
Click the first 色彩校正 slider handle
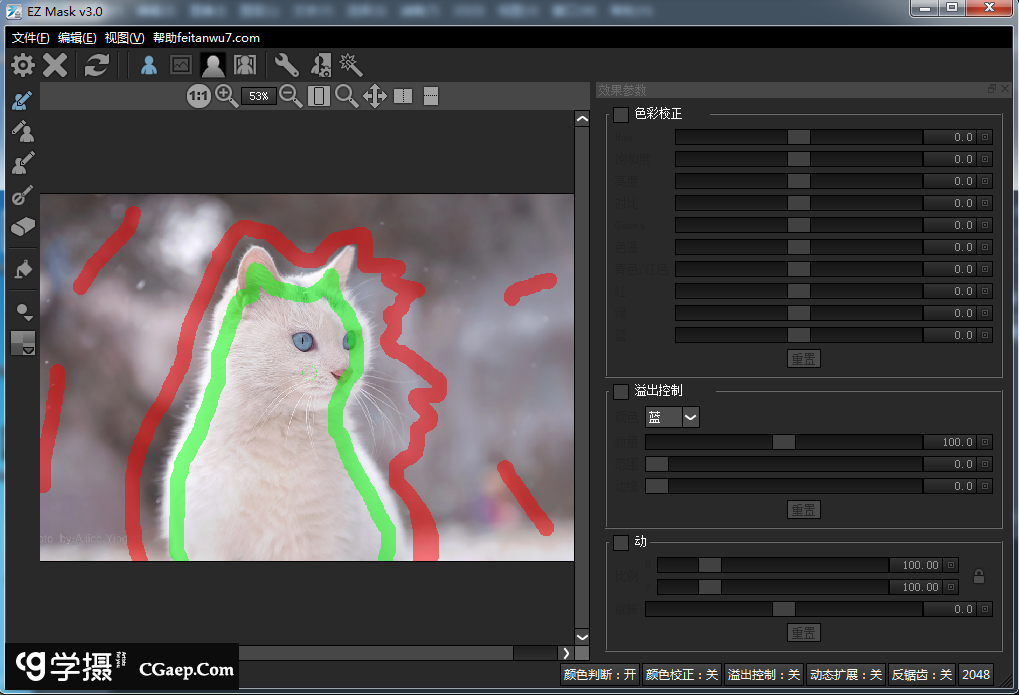pos(798,137)
